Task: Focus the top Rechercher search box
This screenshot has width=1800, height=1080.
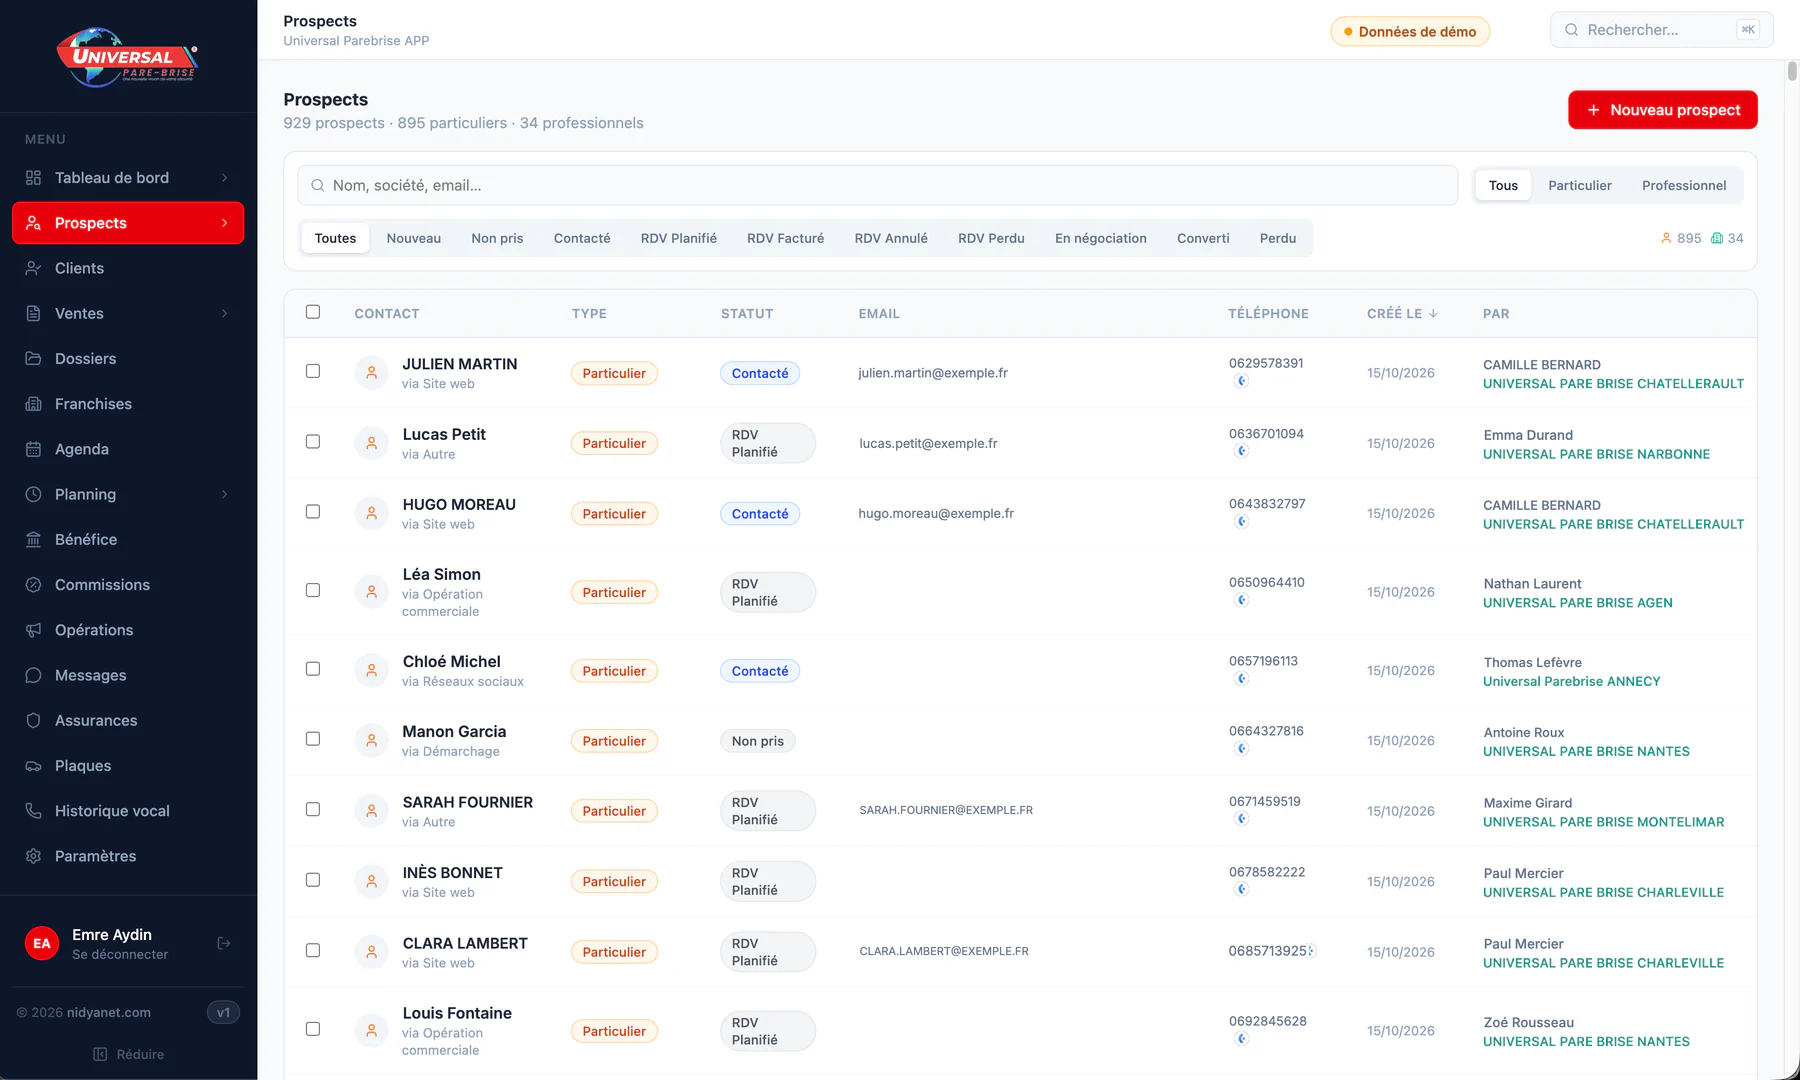Action: 1661,30
